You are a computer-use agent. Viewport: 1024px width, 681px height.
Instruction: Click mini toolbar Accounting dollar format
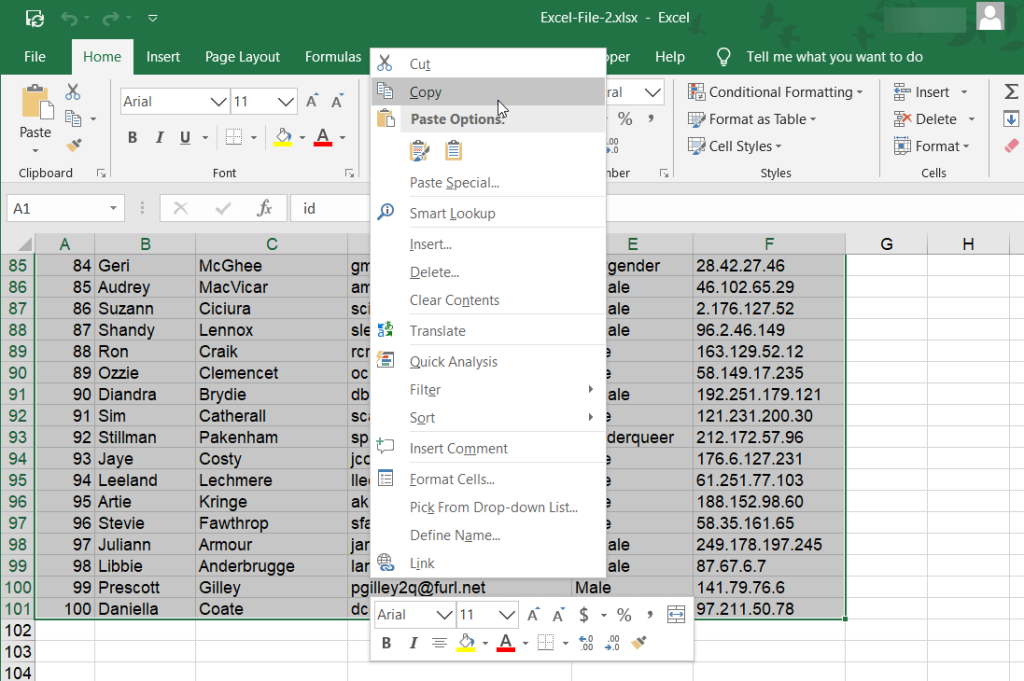pyautogui.click(x=584, y=615)
